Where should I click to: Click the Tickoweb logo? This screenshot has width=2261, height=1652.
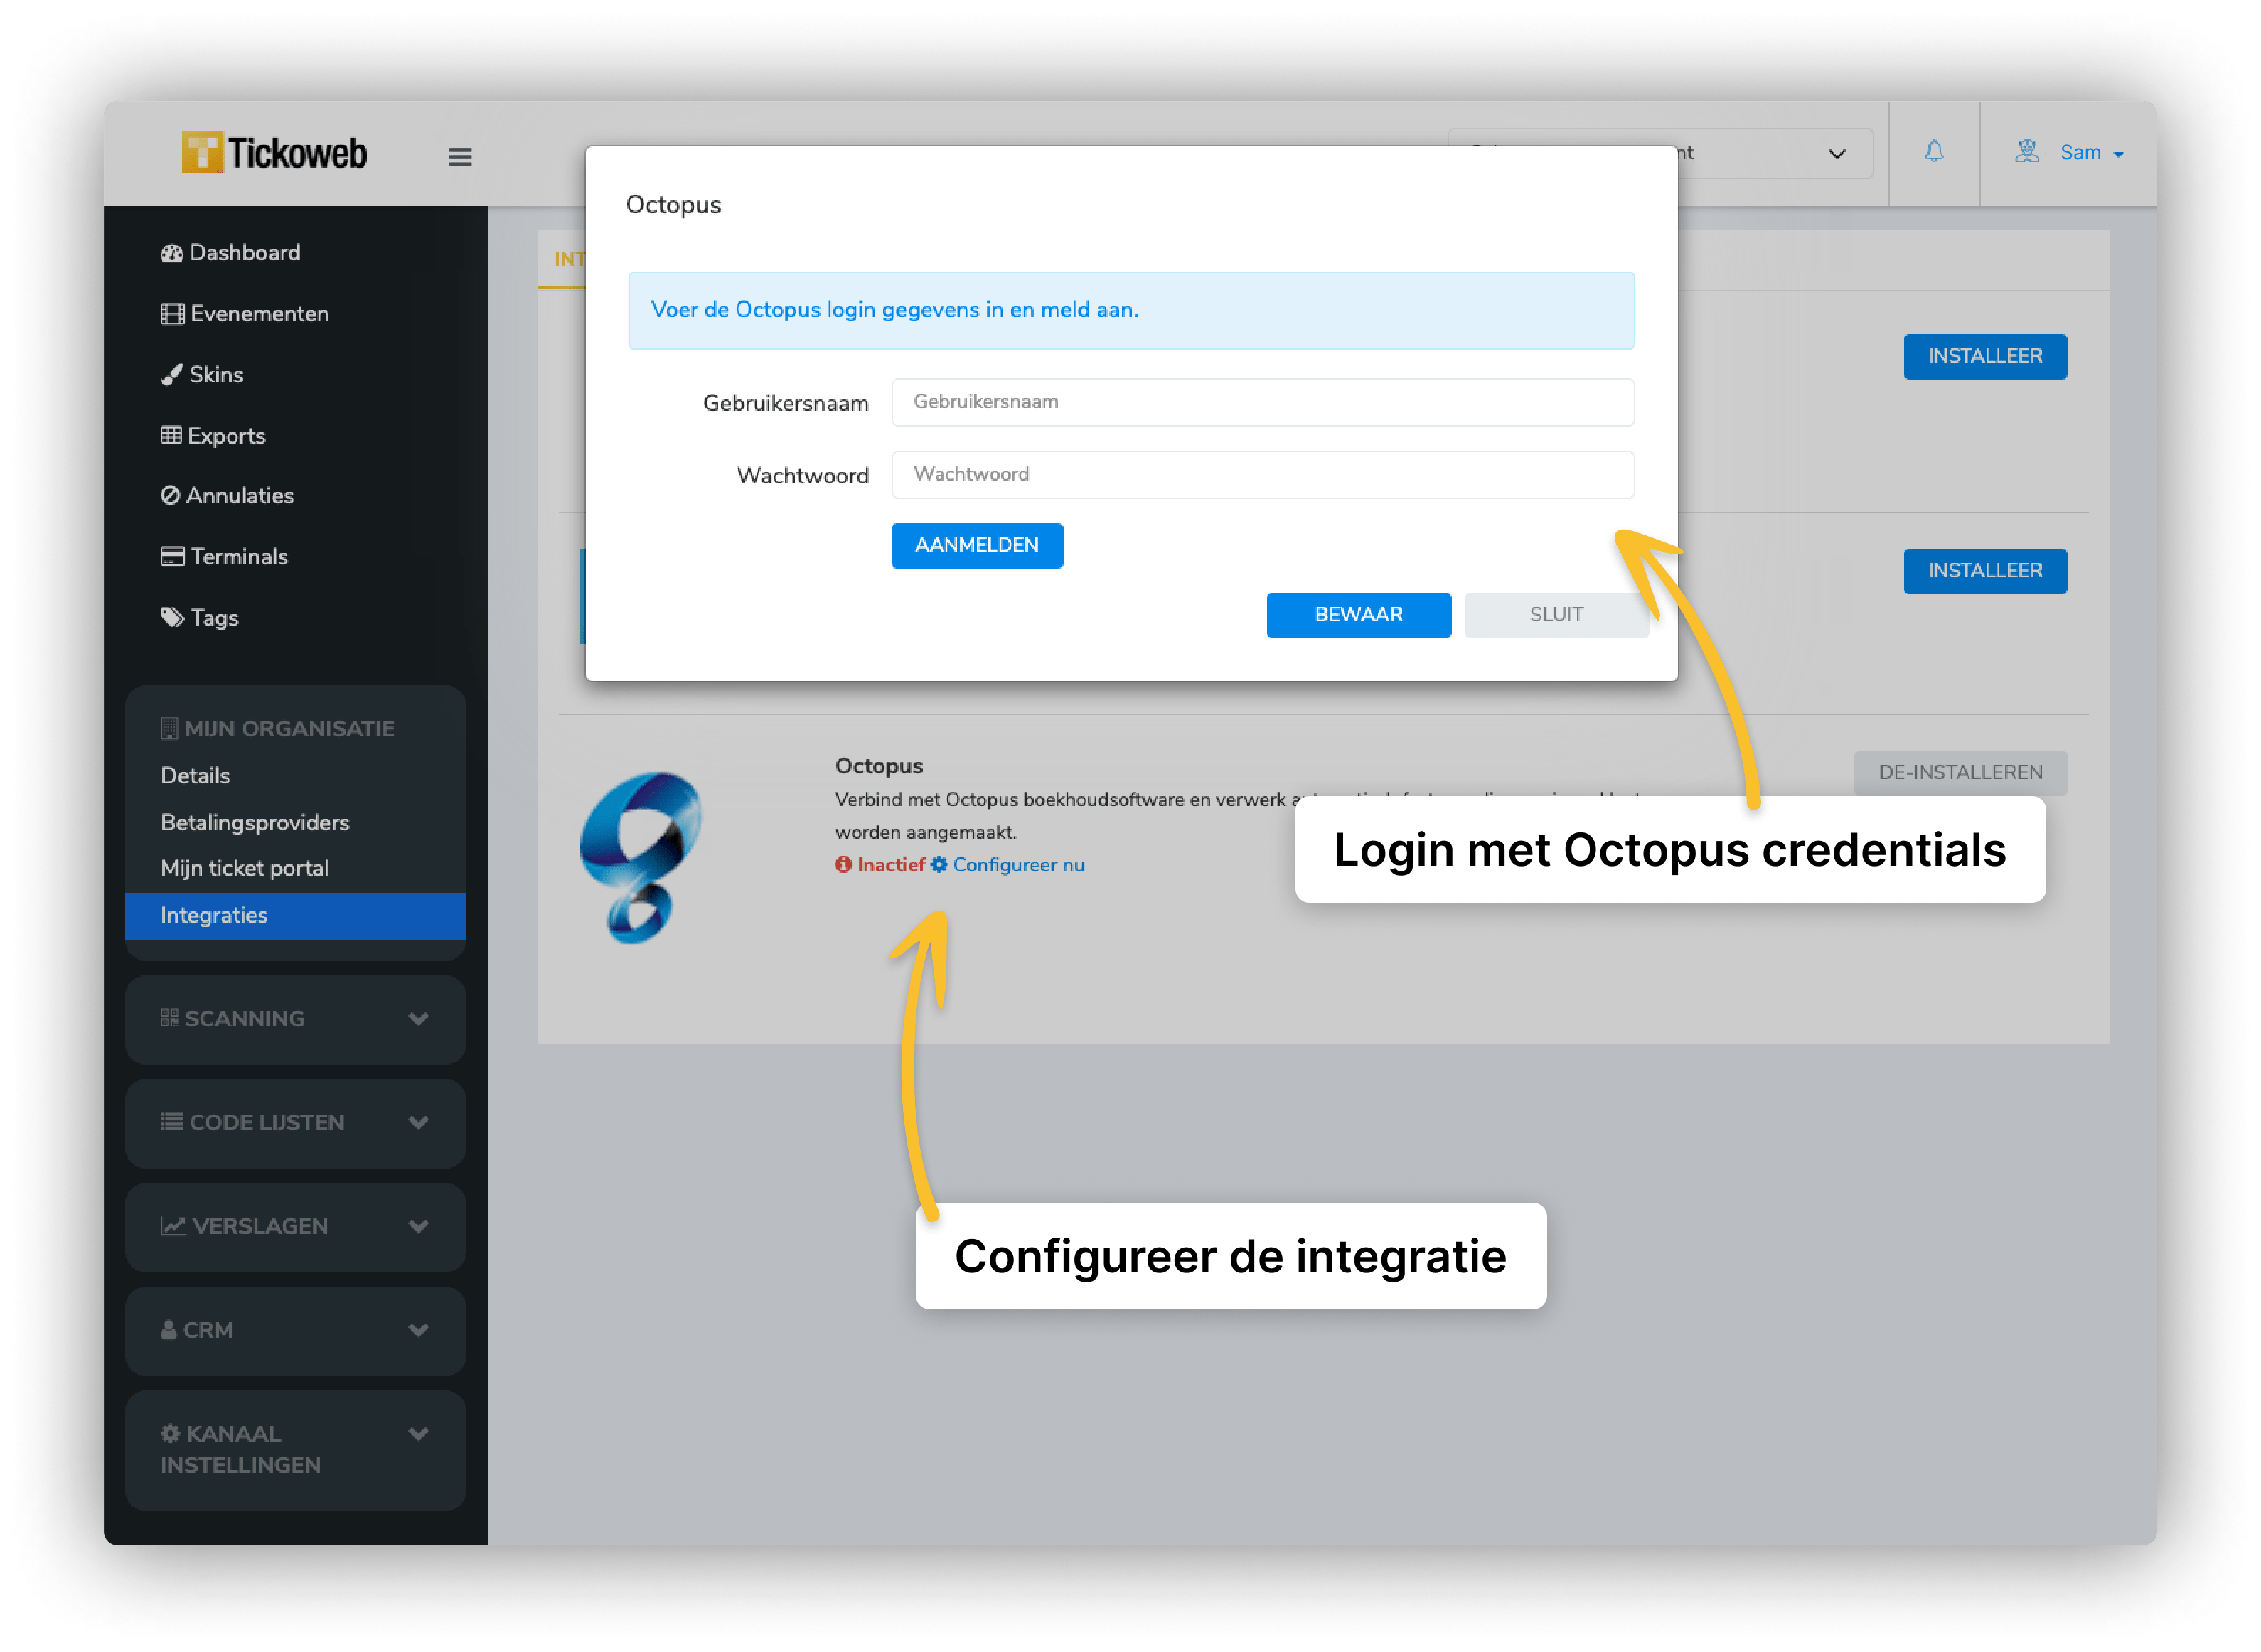click(274, 153)
